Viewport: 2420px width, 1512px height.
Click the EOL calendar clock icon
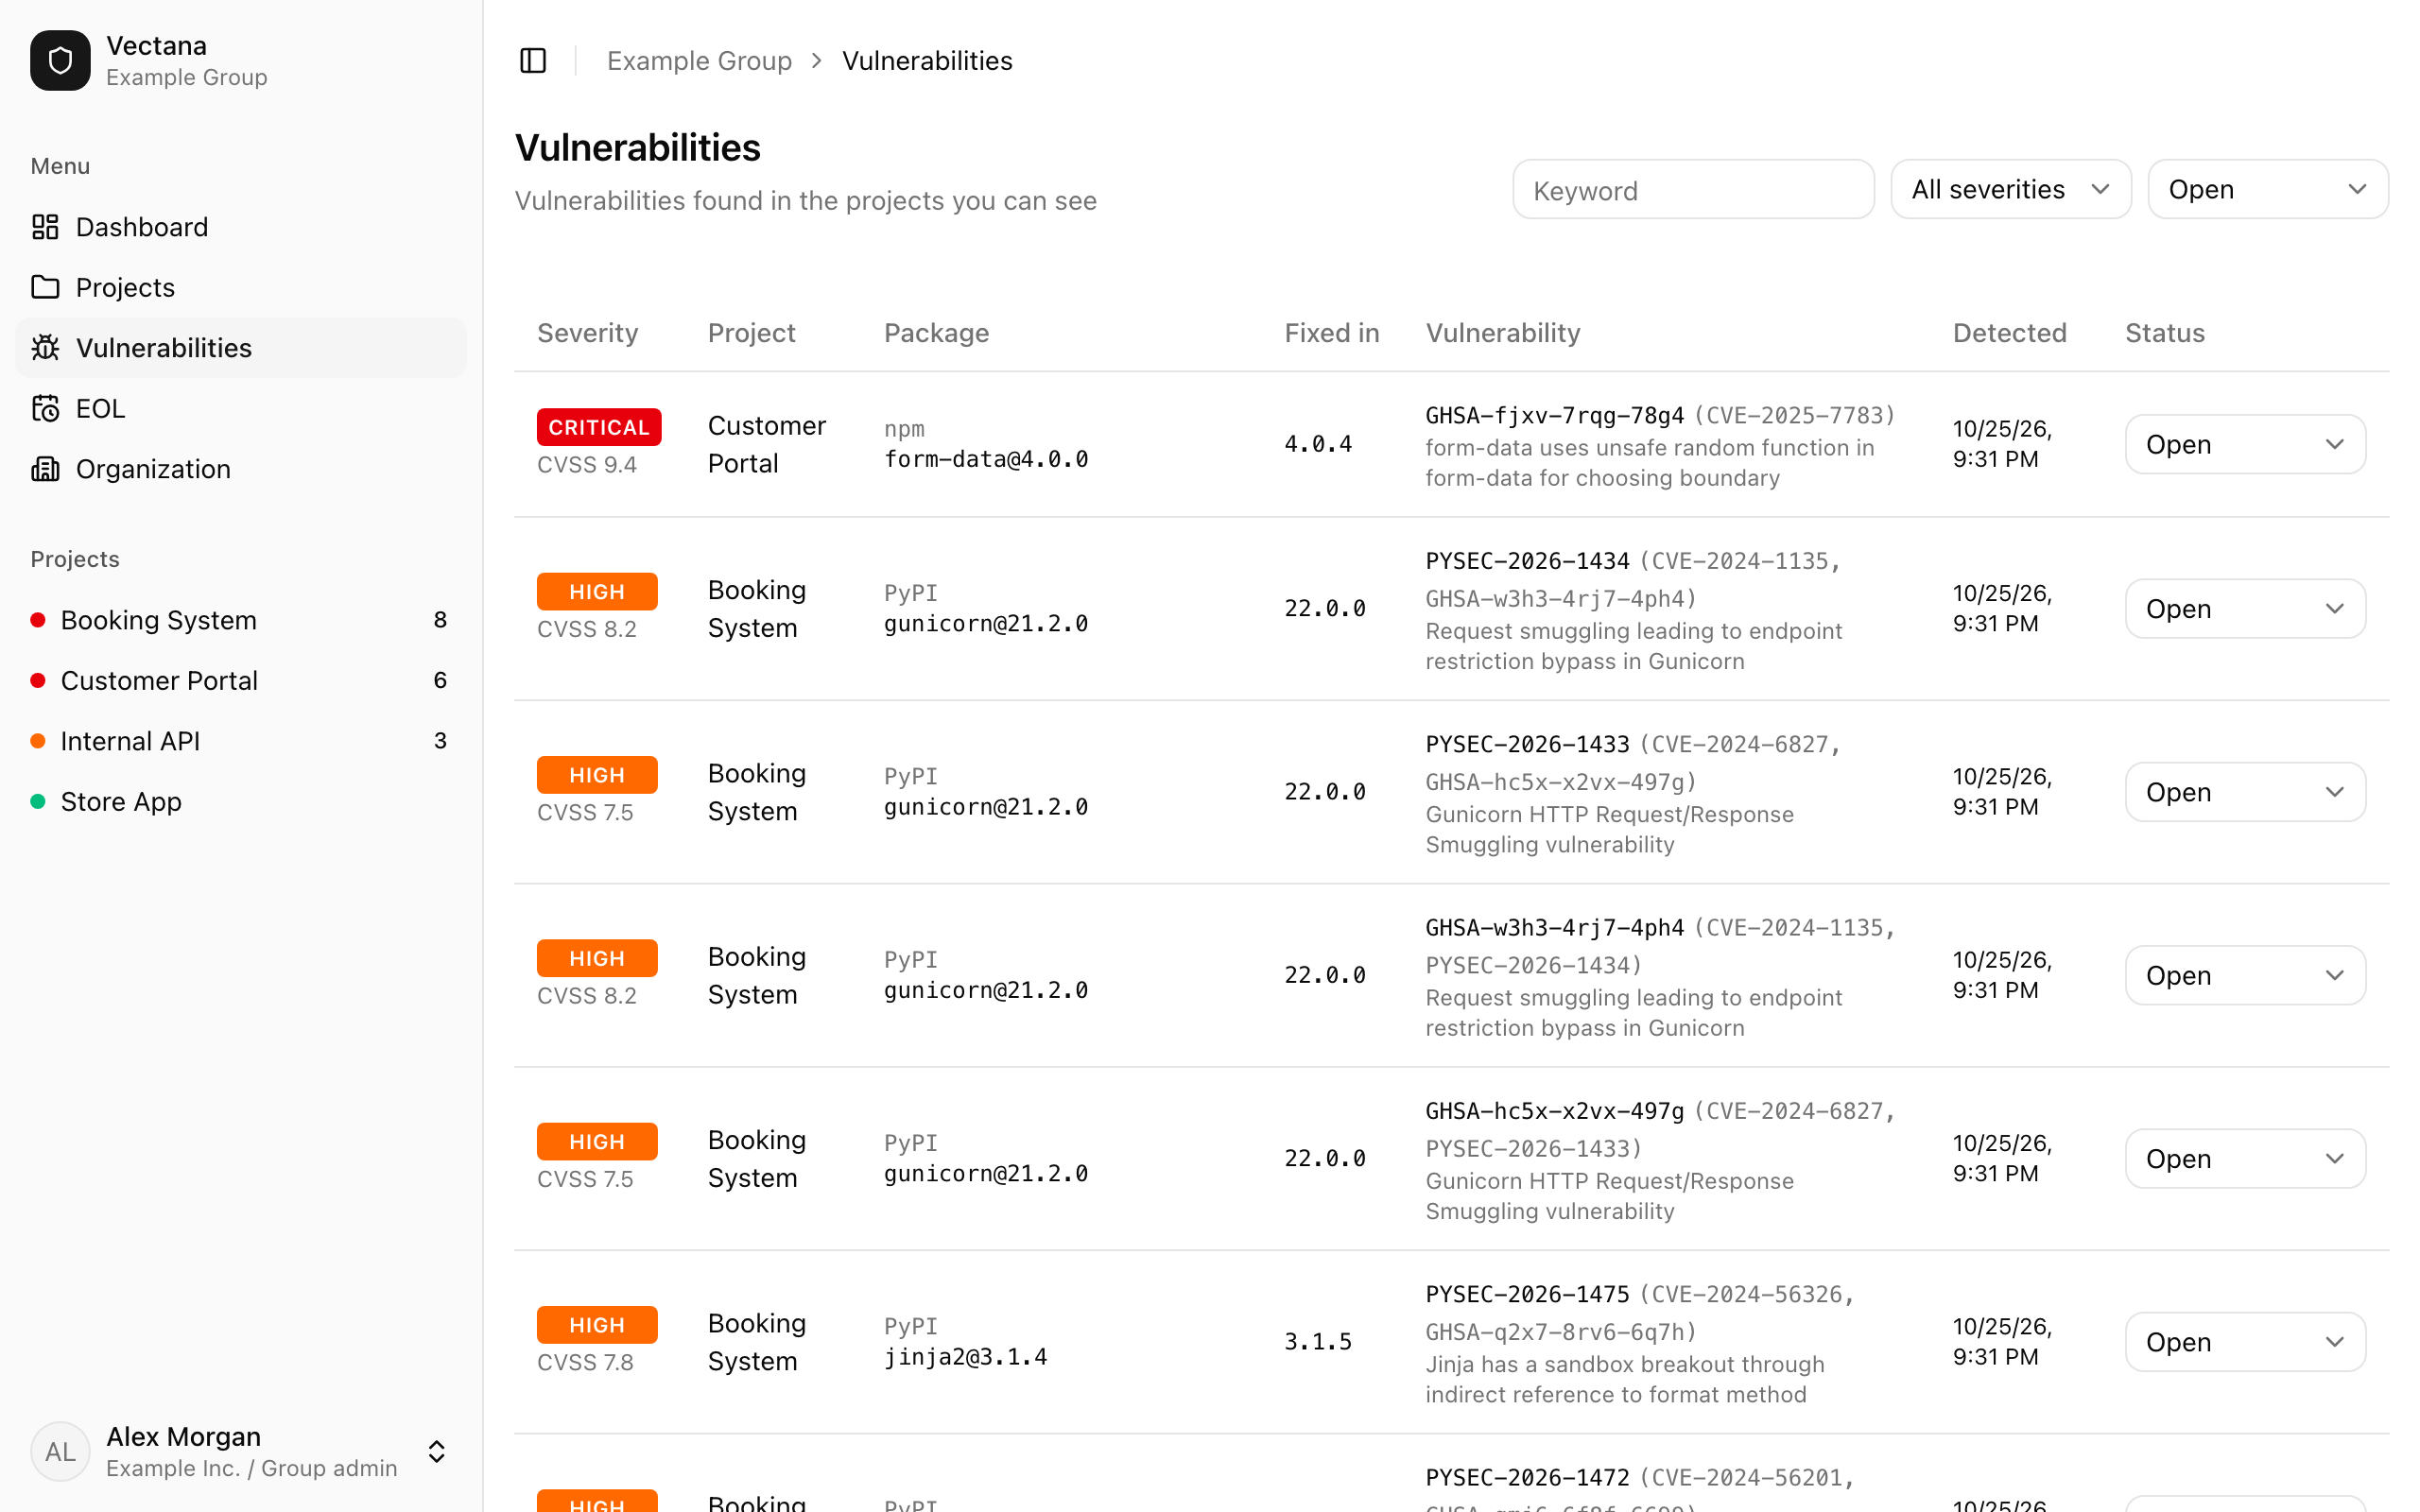45,408
